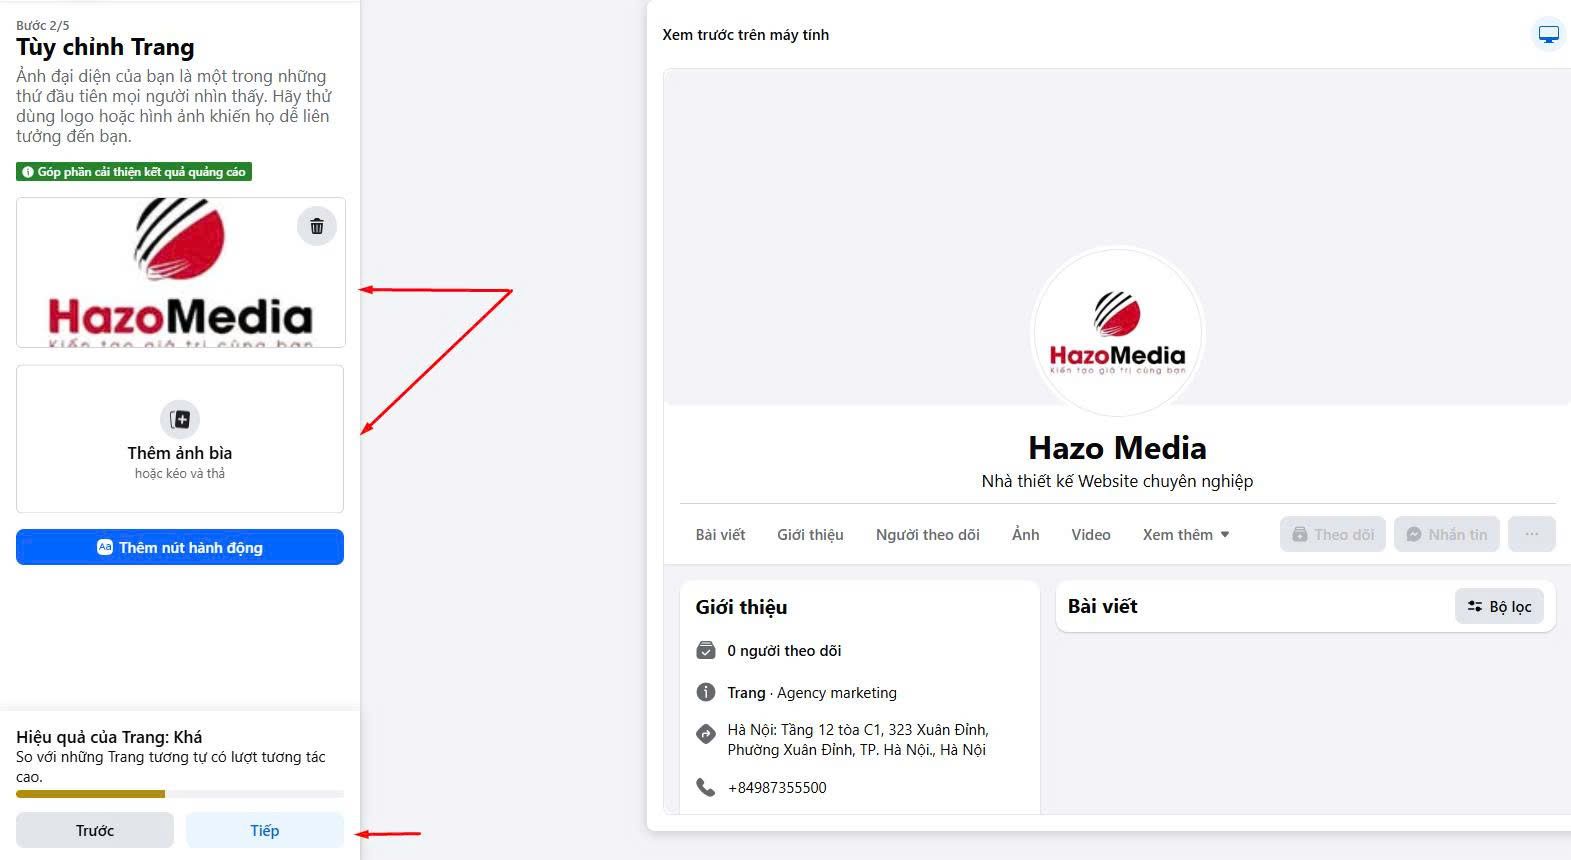Click the directions icon beside the Hà Nội address
Viewport: 1571px width, 860px height.
click(x=706, y=734)
